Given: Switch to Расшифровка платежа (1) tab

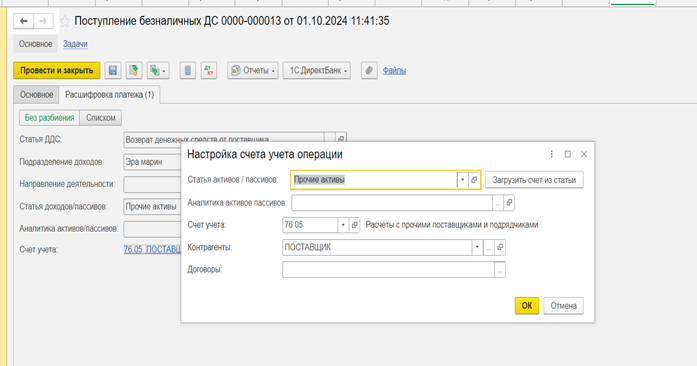Looking at the screenshot, I should coord(109,95).
